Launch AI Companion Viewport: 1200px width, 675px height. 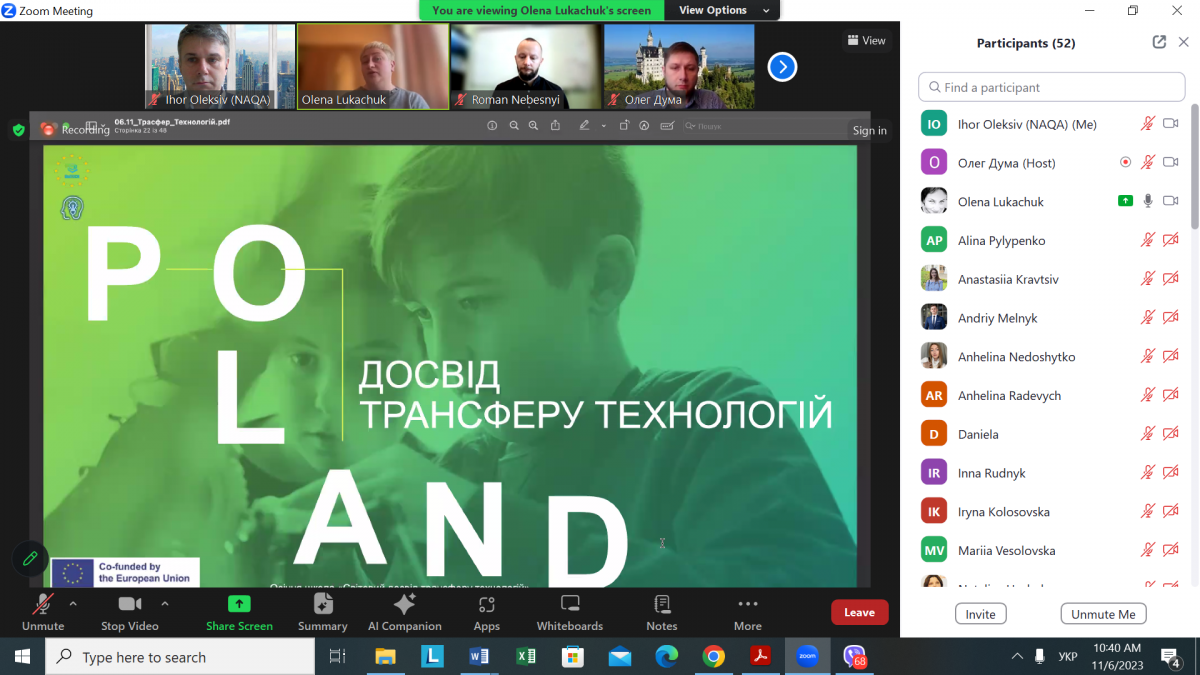404,611
